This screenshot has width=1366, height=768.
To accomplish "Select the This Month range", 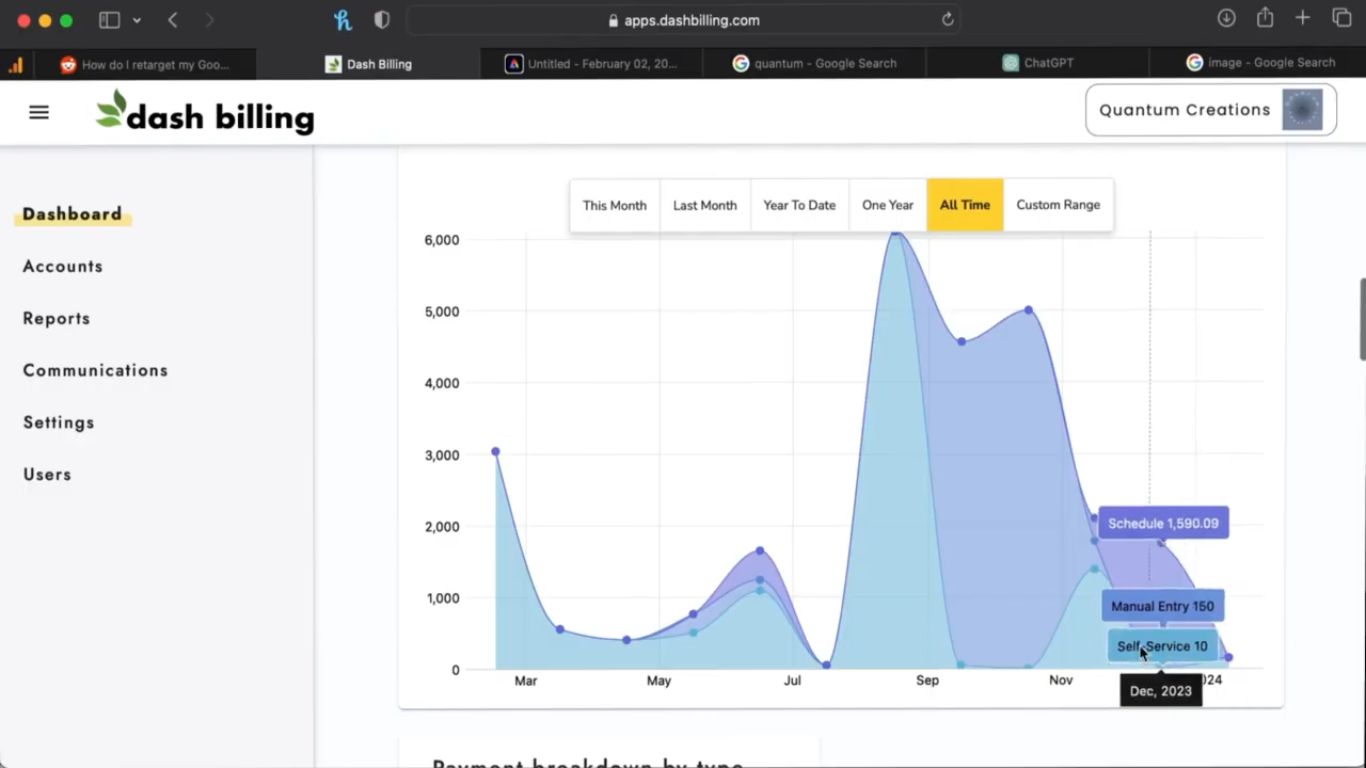I will (614, 205).
